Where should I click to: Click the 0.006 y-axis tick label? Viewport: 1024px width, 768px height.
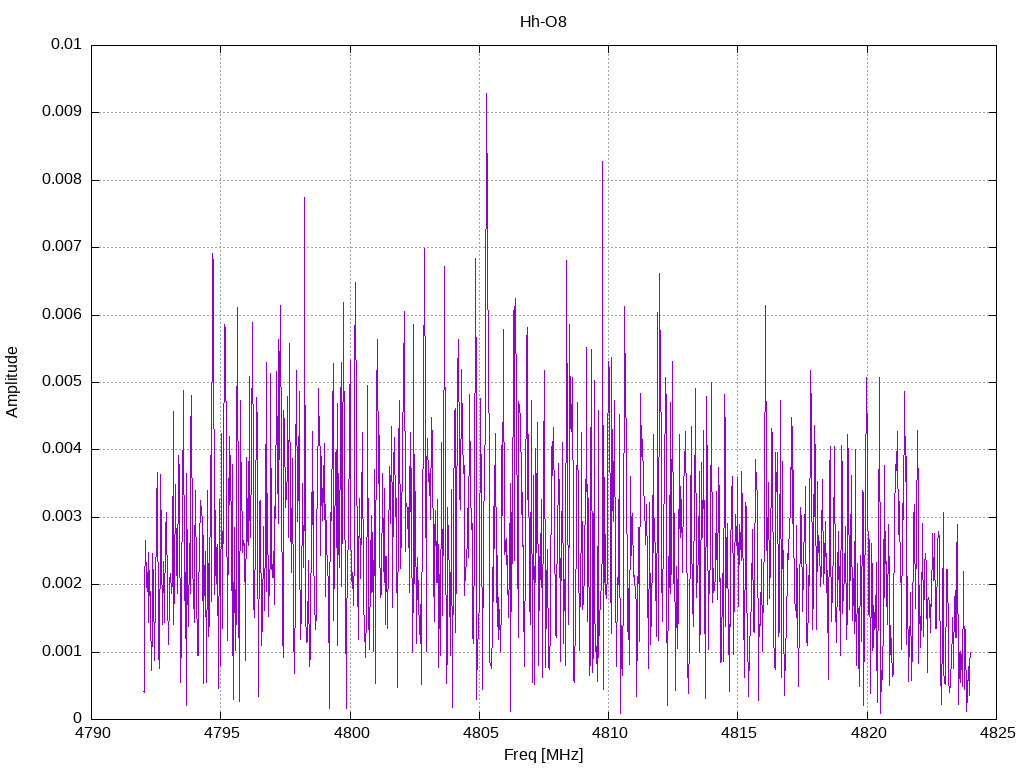click(x=61, y=314)
